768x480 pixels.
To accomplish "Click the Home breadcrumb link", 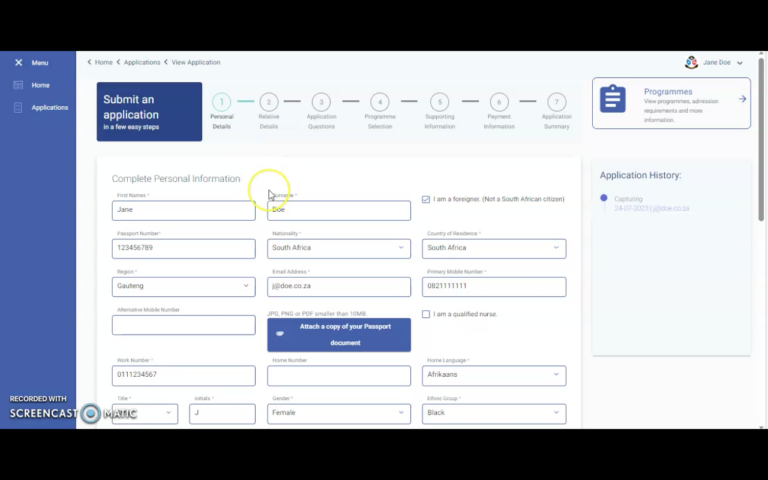I will [x=103, y=62].
